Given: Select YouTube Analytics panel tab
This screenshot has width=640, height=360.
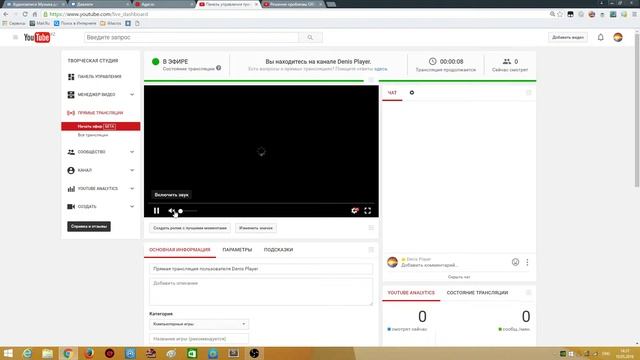Looking at the screenshot, I should pyautogui.click(x=411, y=293).
